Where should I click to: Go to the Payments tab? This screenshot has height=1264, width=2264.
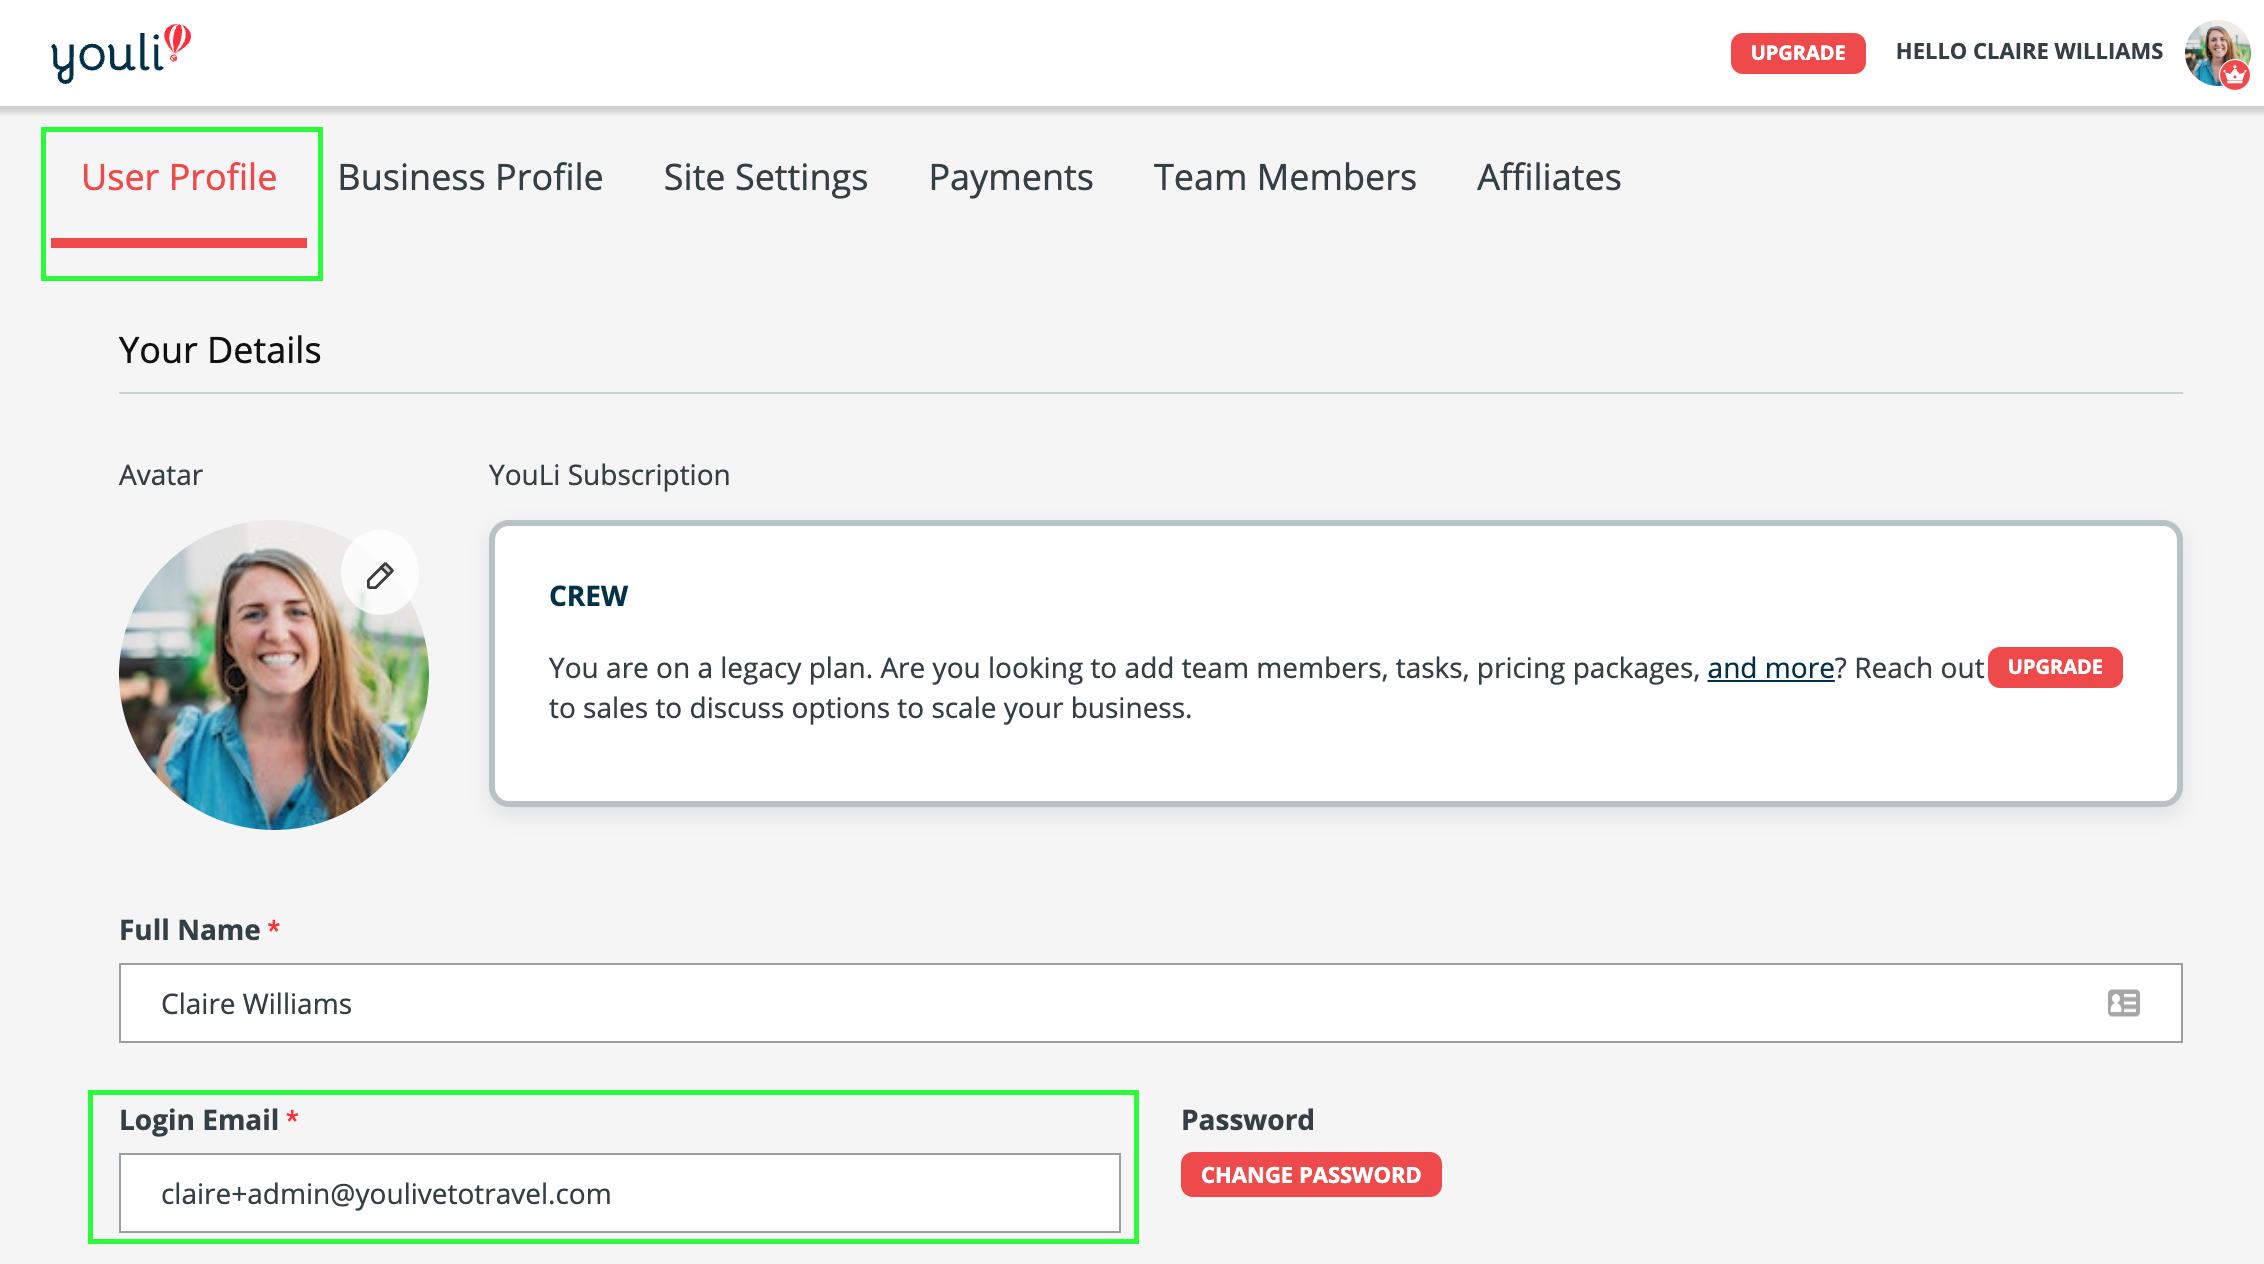click(x=1010, y=178)
